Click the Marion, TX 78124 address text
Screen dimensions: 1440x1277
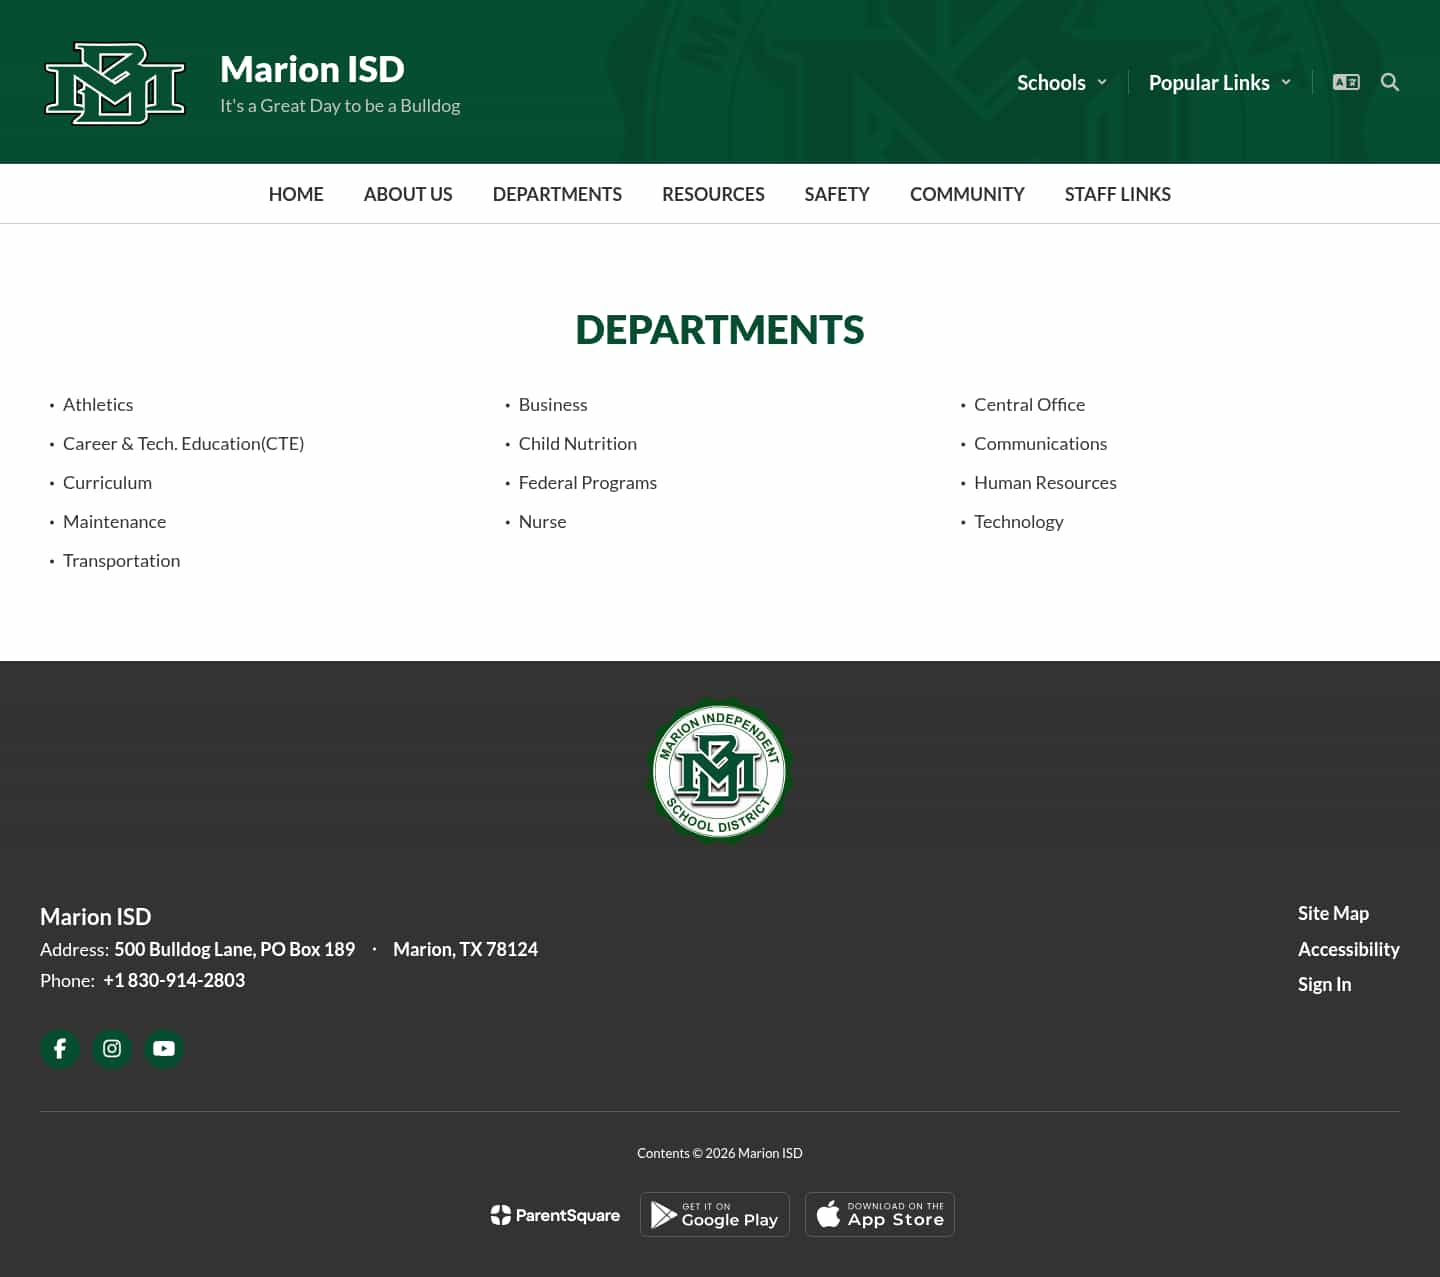pyautogui.click(x=465, y=949)
